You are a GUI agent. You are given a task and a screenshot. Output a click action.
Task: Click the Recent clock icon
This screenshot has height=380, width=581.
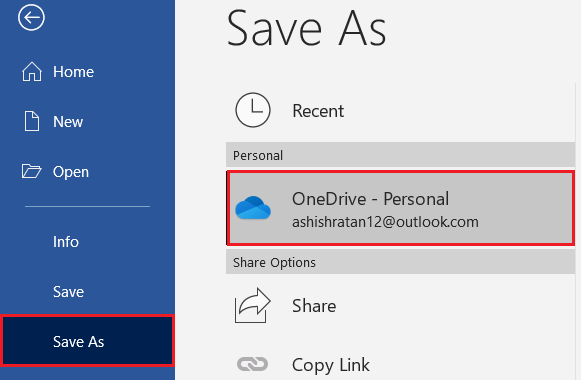(x=253, y=110)
